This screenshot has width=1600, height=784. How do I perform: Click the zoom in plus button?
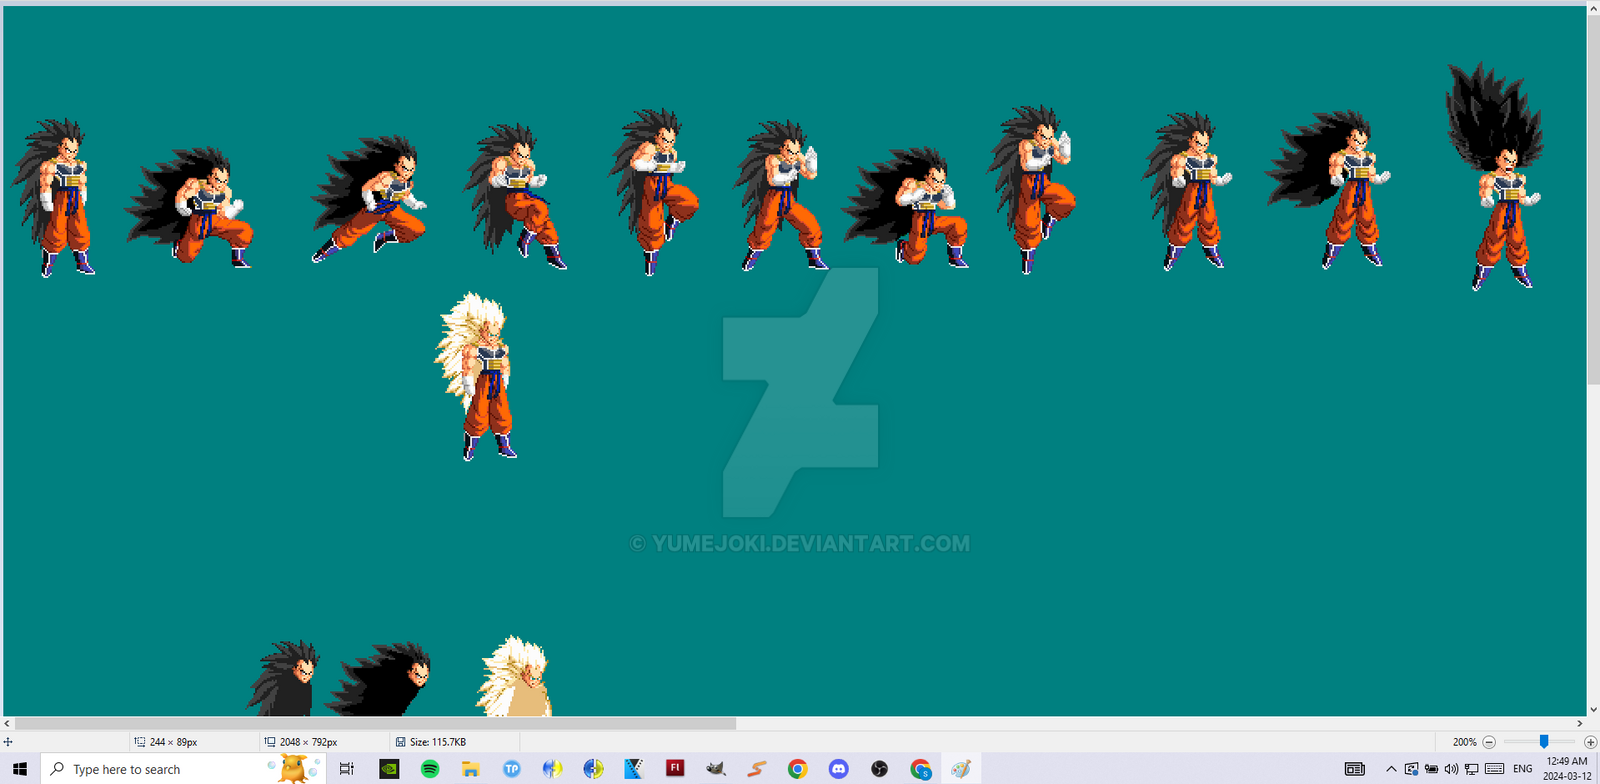[x=1590, y=742]
